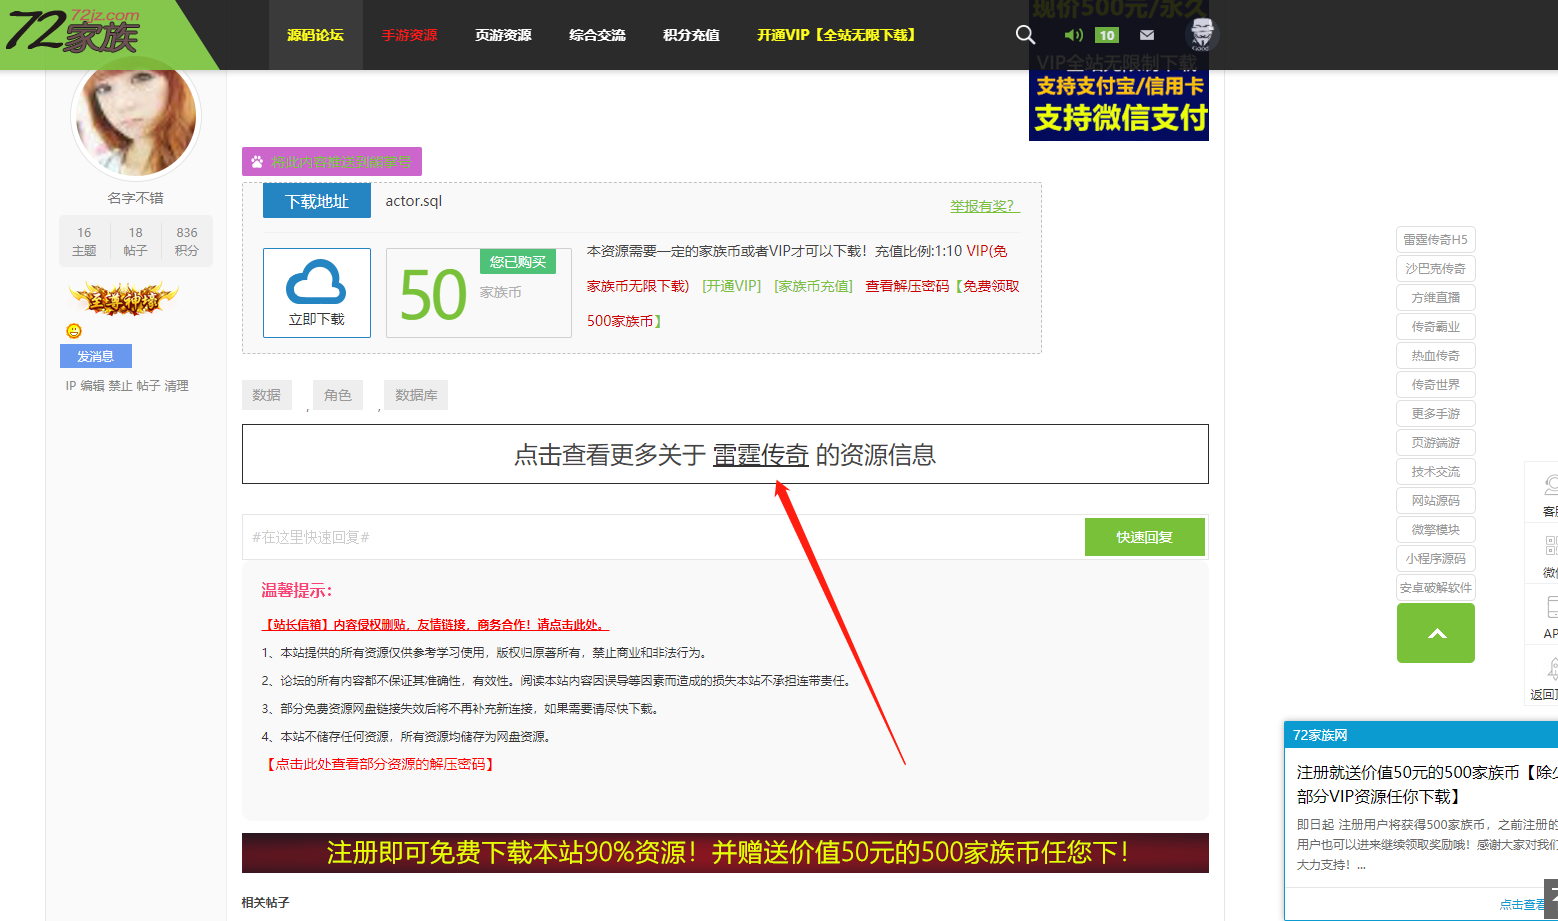This screenshot has height=921, width=1558.
Task: Click the 小程序源码 sidebar tag
Action: 1436,559
